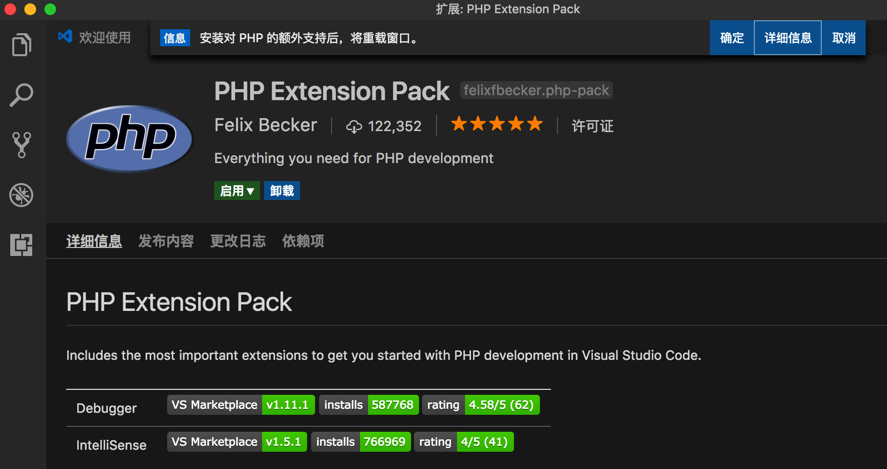Screen dimensions: 887x469
Task: Open Source Control branch icon
Action: (x=21, y=145)
